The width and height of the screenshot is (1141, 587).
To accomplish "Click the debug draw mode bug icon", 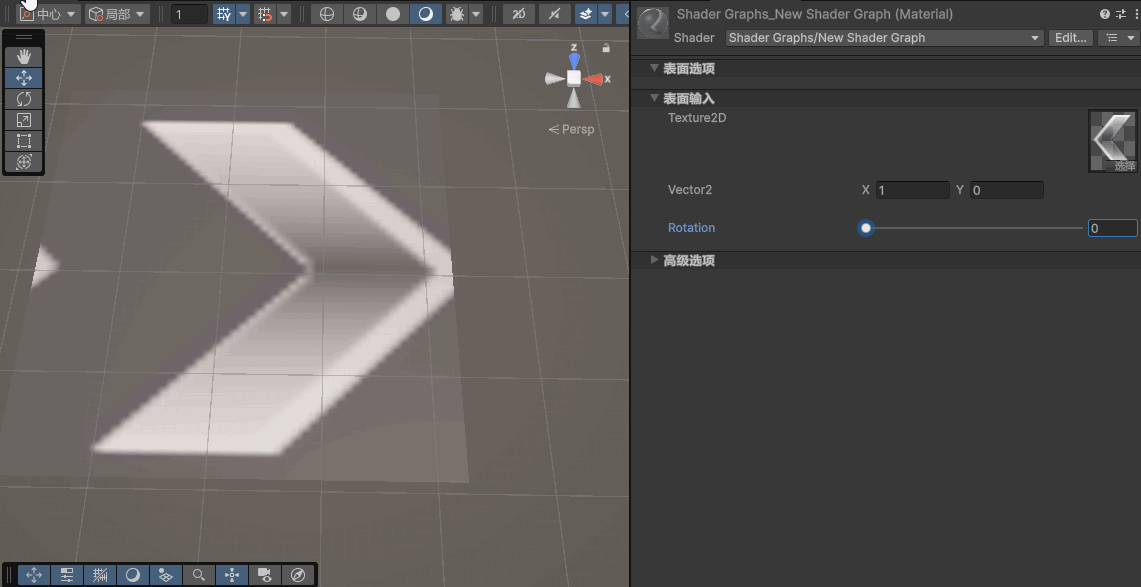I will pos(457,14).
